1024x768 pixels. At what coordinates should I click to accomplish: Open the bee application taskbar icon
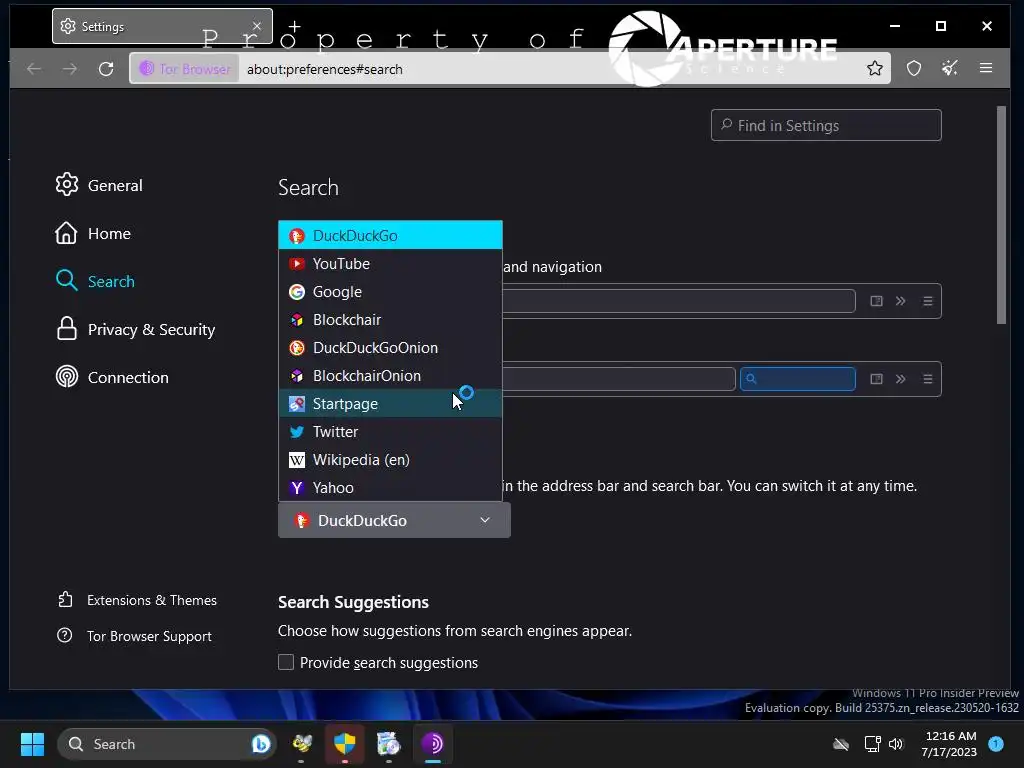click(302, 744)
